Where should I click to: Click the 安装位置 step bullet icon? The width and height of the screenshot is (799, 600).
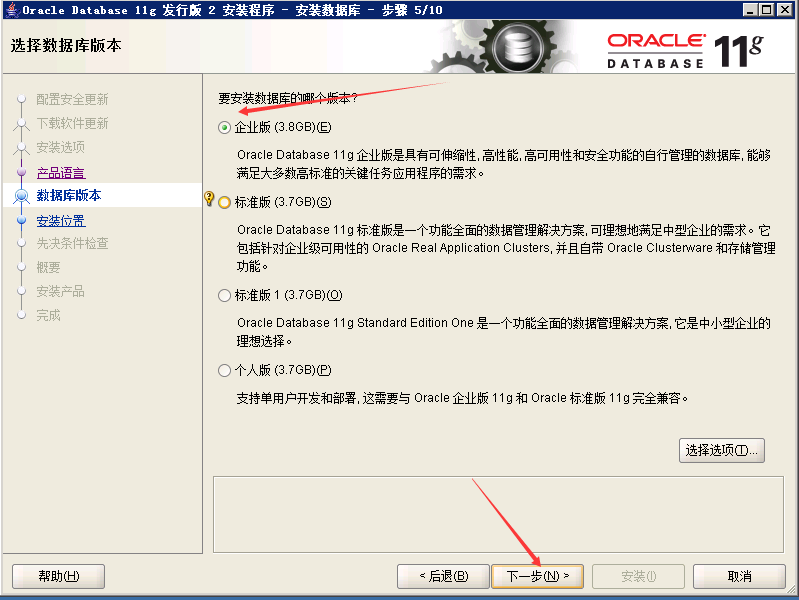tap(21, 220)
